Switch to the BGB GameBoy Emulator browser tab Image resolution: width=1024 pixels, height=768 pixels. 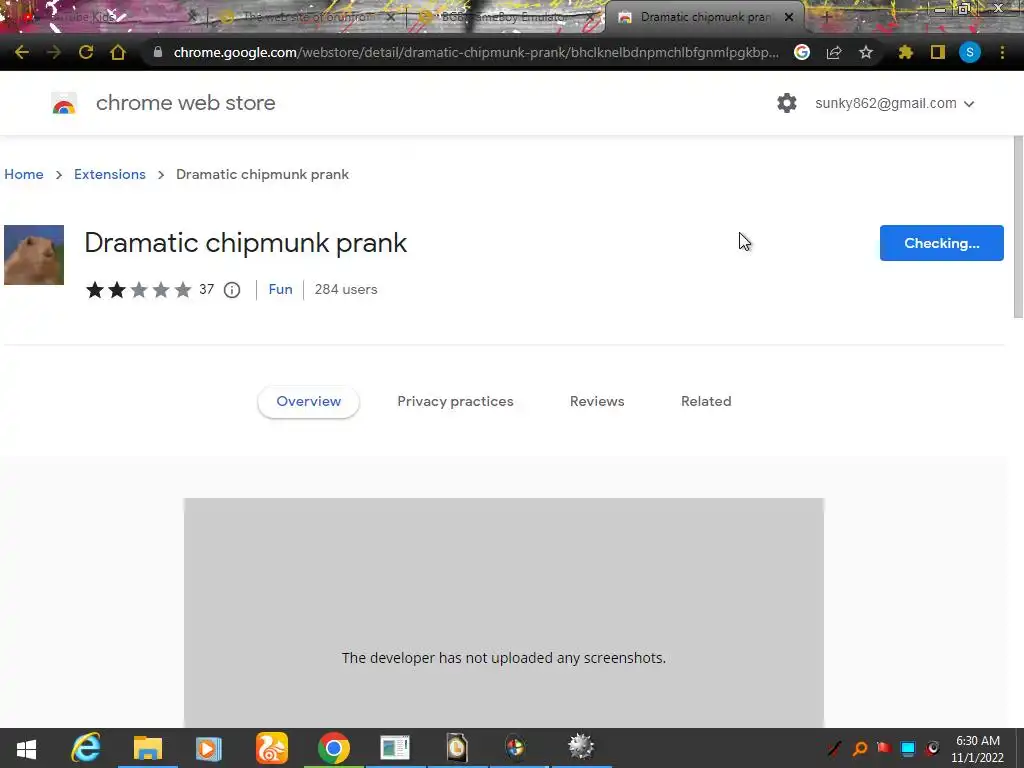503,18
